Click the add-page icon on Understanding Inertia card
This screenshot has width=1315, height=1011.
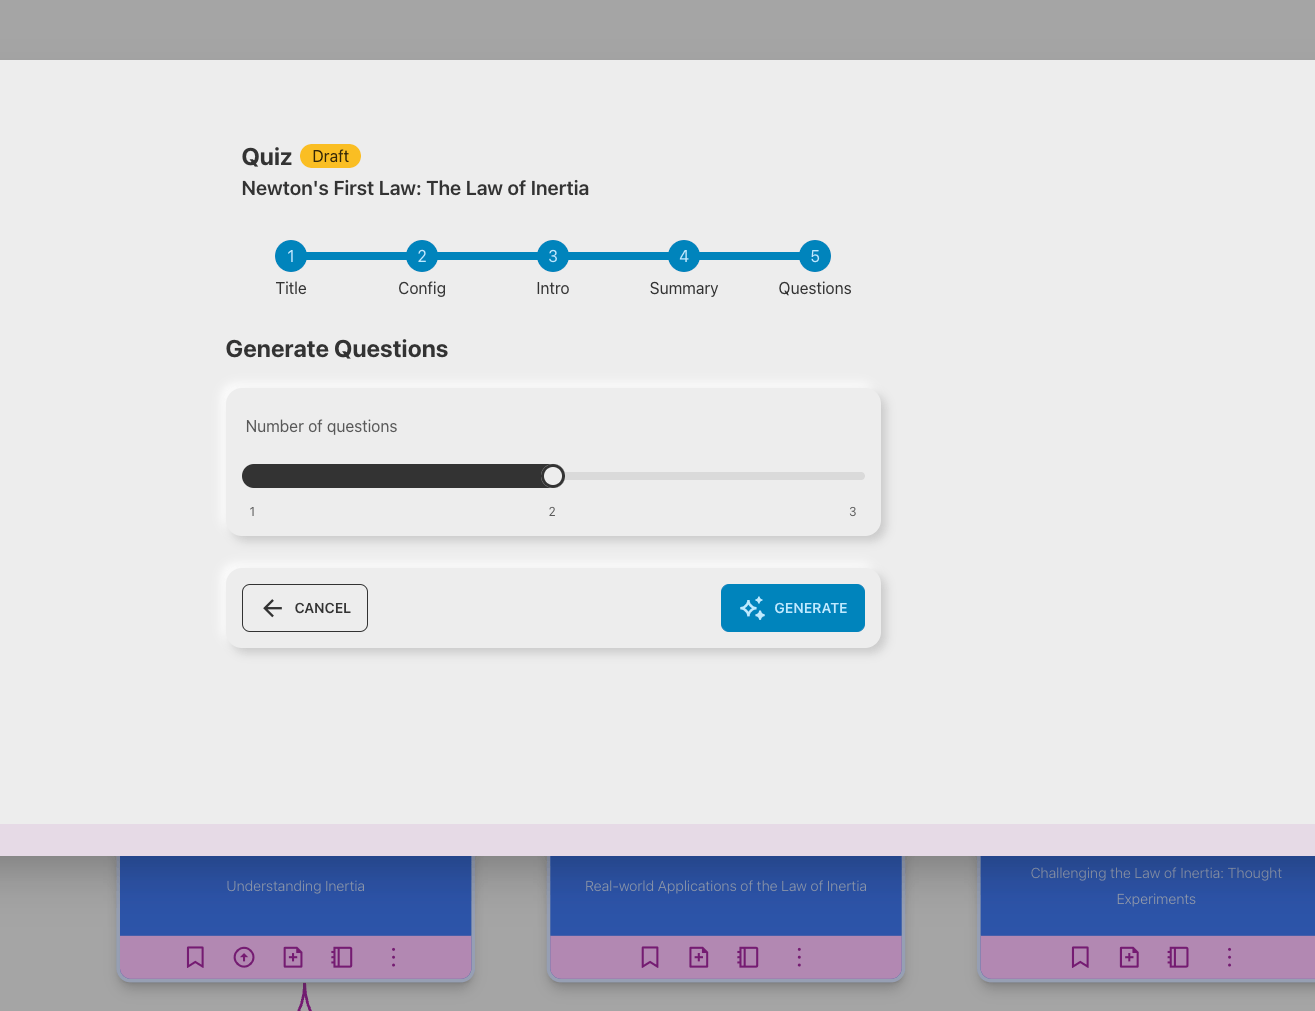[293, 957]
